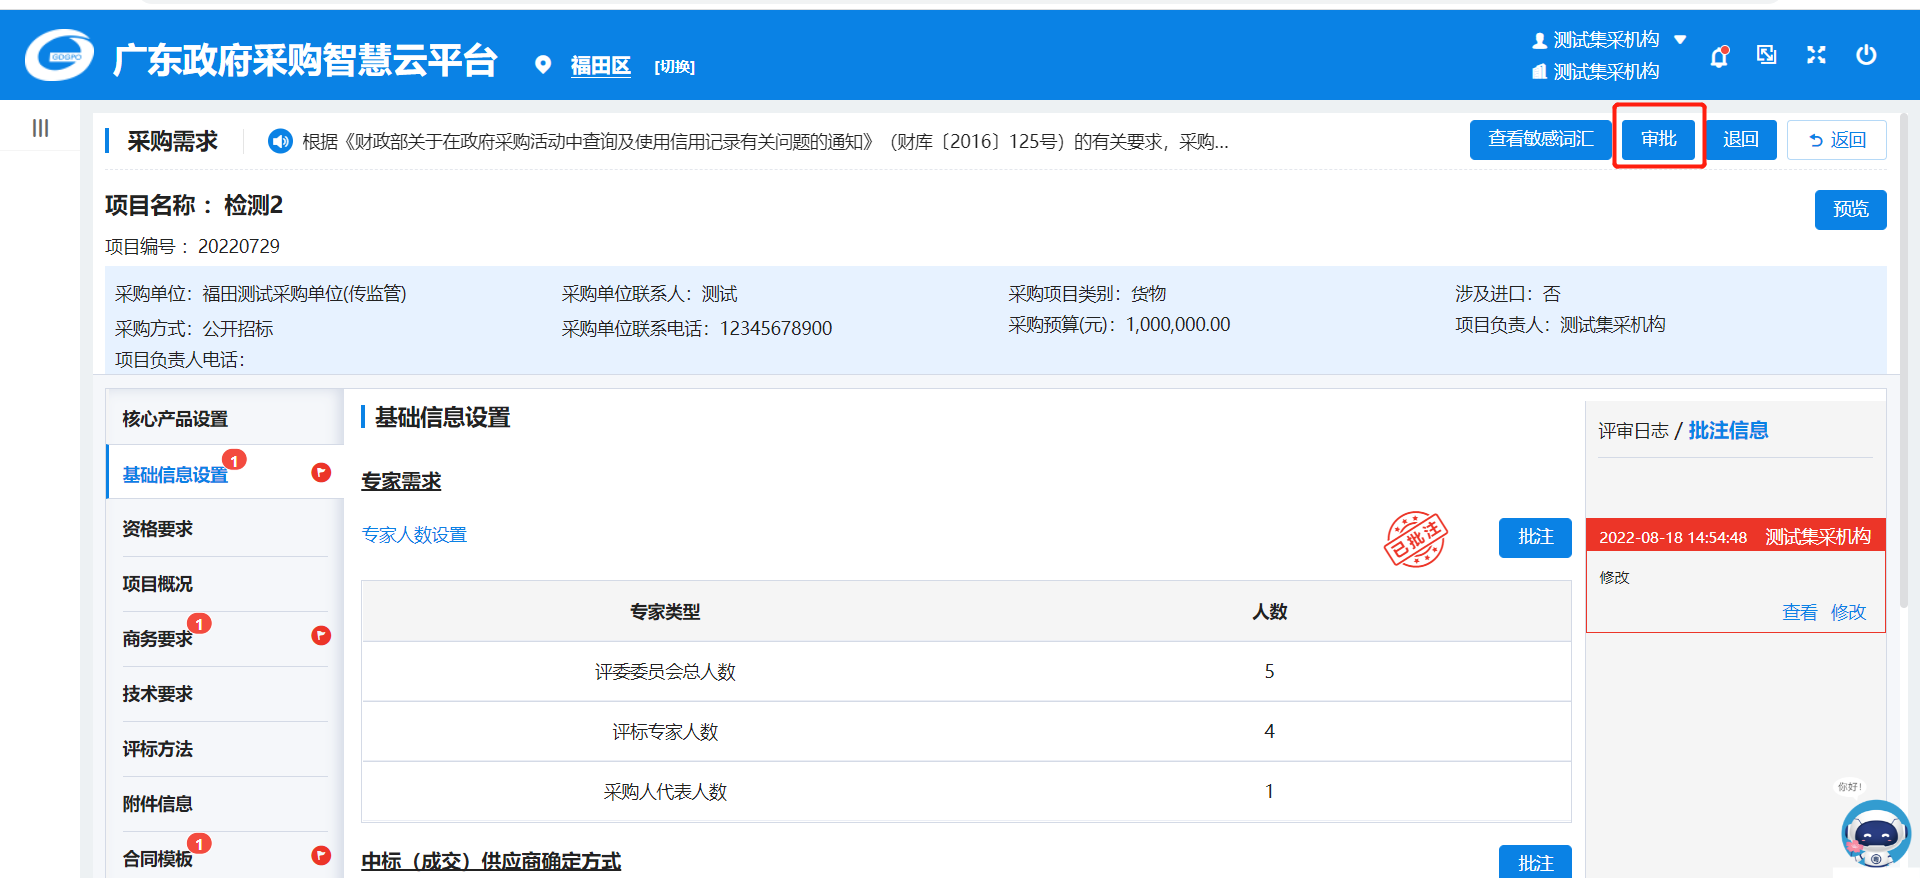Open the robot assistant chat icon

[1875, 834]
